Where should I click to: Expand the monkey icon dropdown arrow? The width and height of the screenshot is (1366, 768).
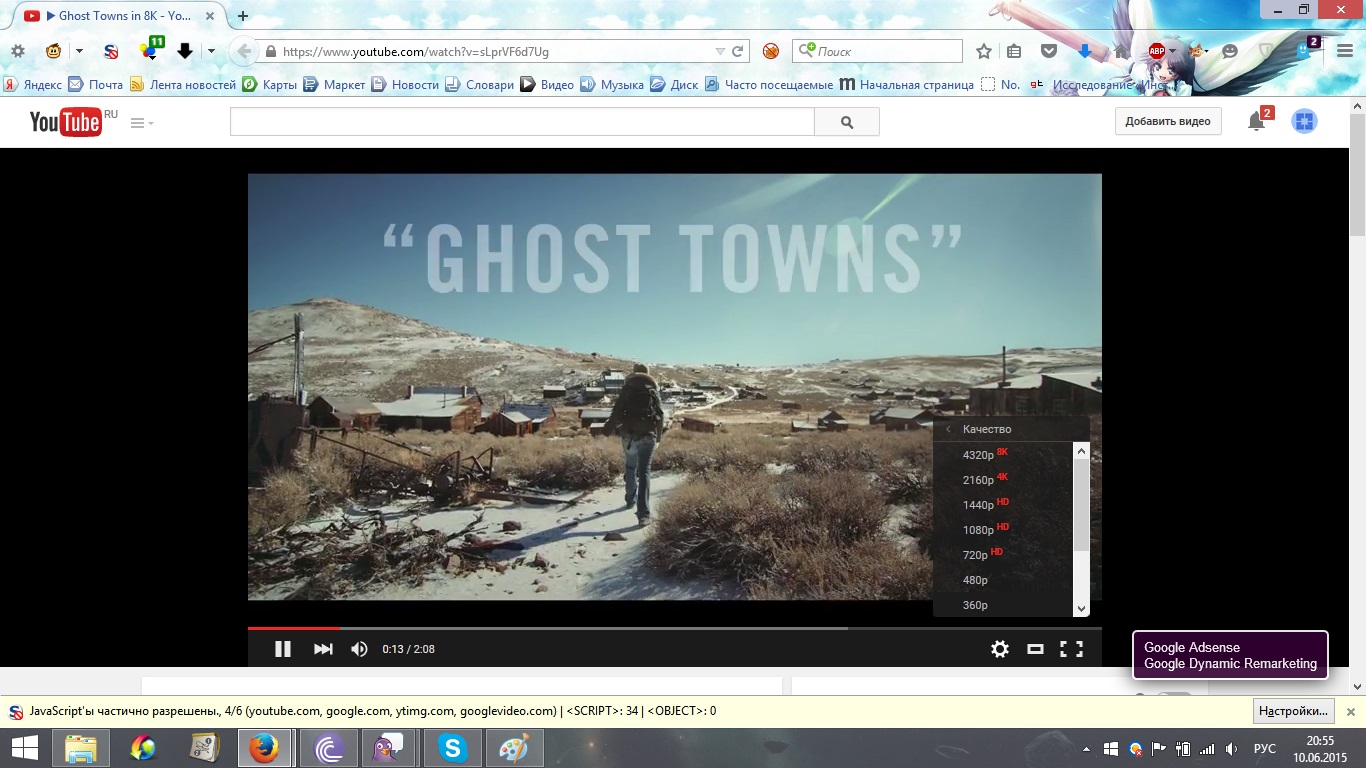pos(79,52)
